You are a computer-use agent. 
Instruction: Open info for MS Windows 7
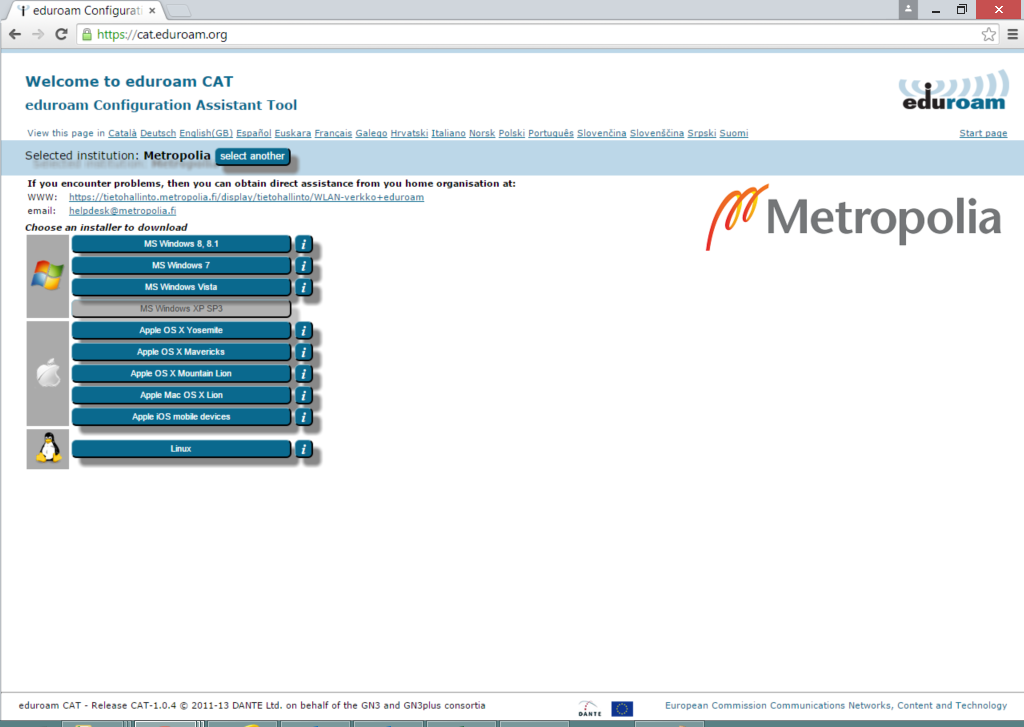(x=303, y=266)
